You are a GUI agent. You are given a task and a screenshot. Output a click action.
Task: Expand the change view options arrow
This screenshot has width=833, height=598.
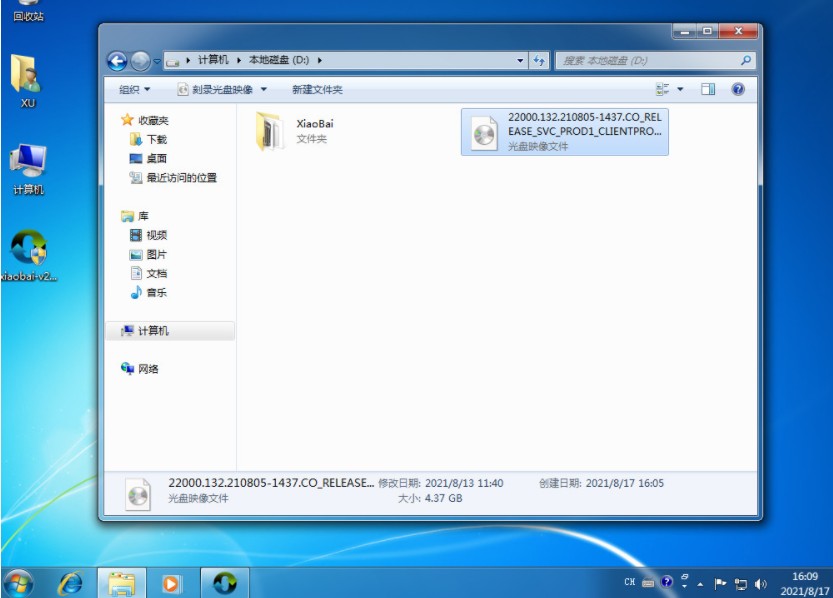681,89
